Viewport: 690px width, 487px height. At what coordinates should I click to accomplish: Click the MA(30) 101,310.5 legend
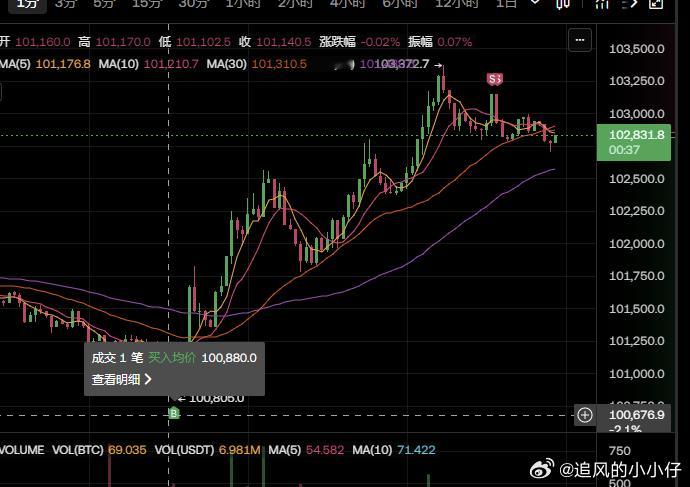click(257, 64)
